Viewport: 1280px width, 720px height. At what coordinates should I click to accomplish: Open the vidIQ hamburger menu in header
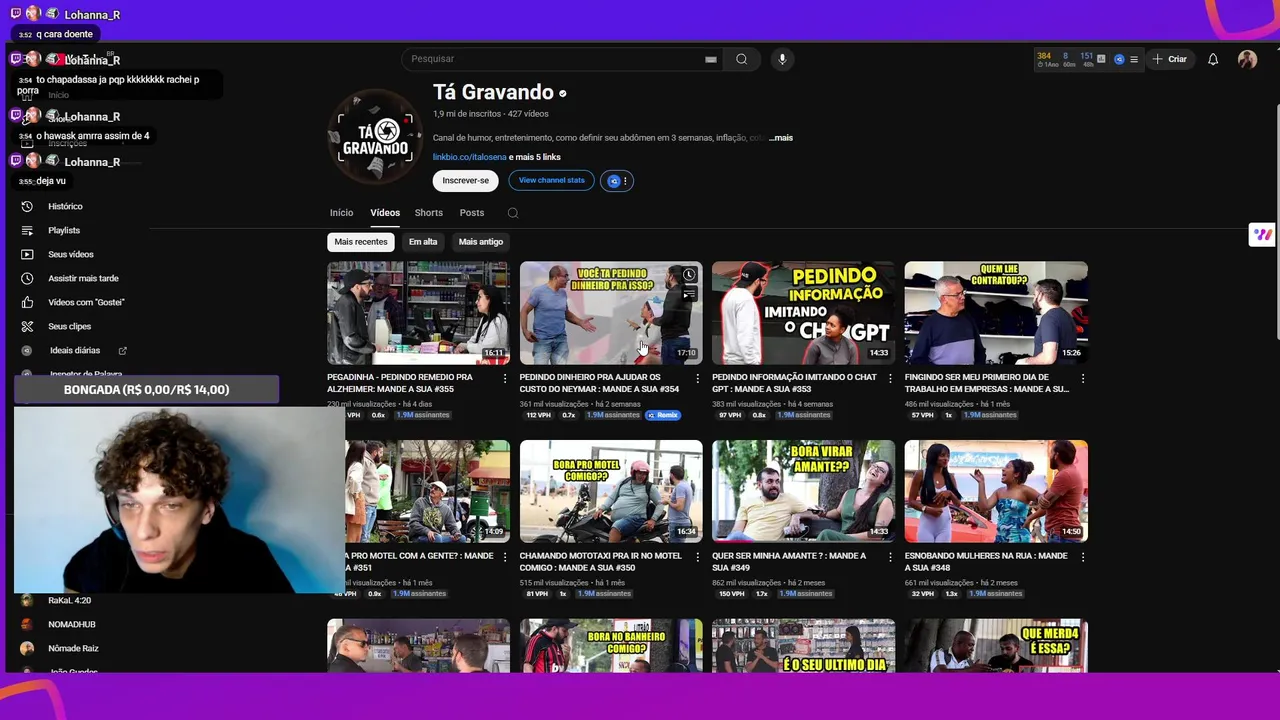(1133, 59)
